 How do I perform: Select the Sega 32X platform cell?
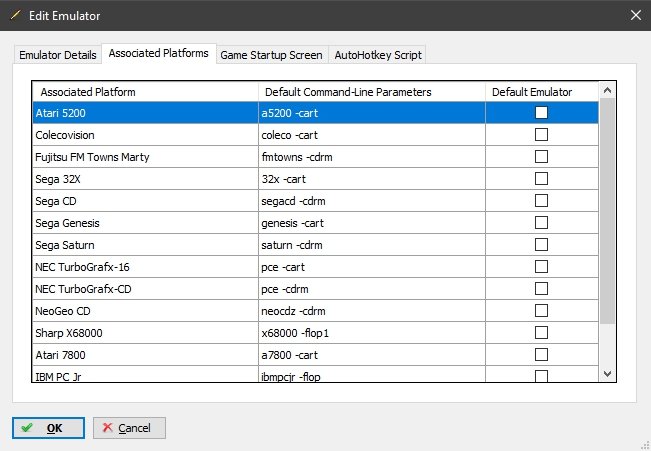[145, 179]
